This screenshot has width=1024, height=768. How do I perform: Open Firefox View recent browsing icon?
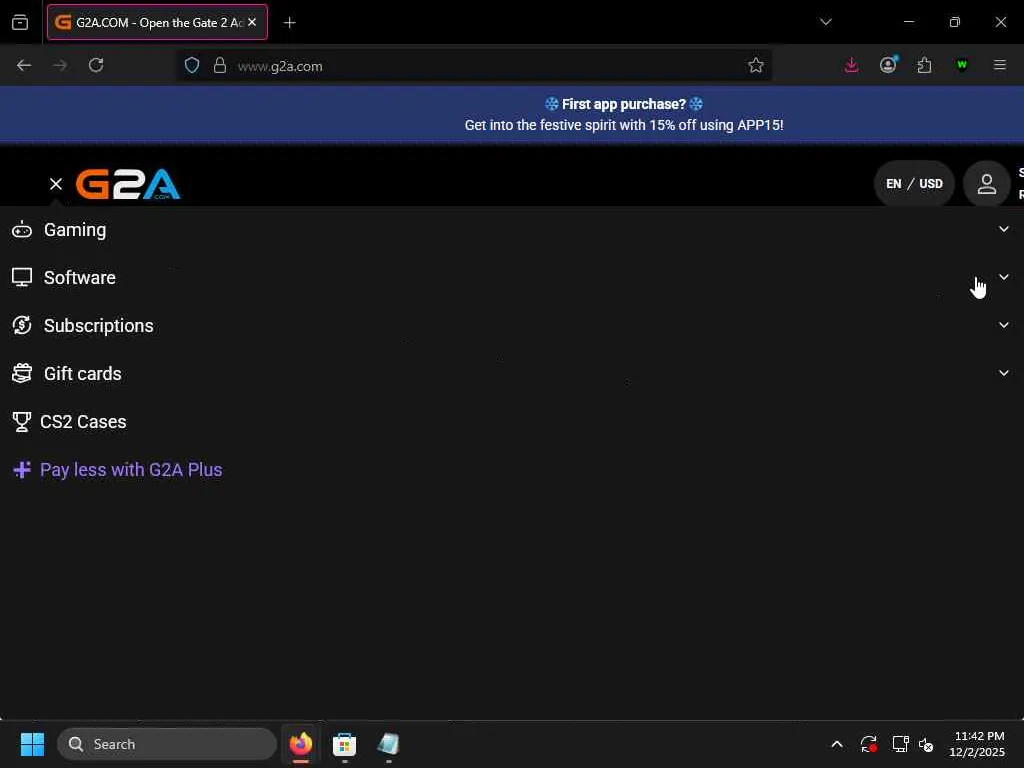point(20,22)
